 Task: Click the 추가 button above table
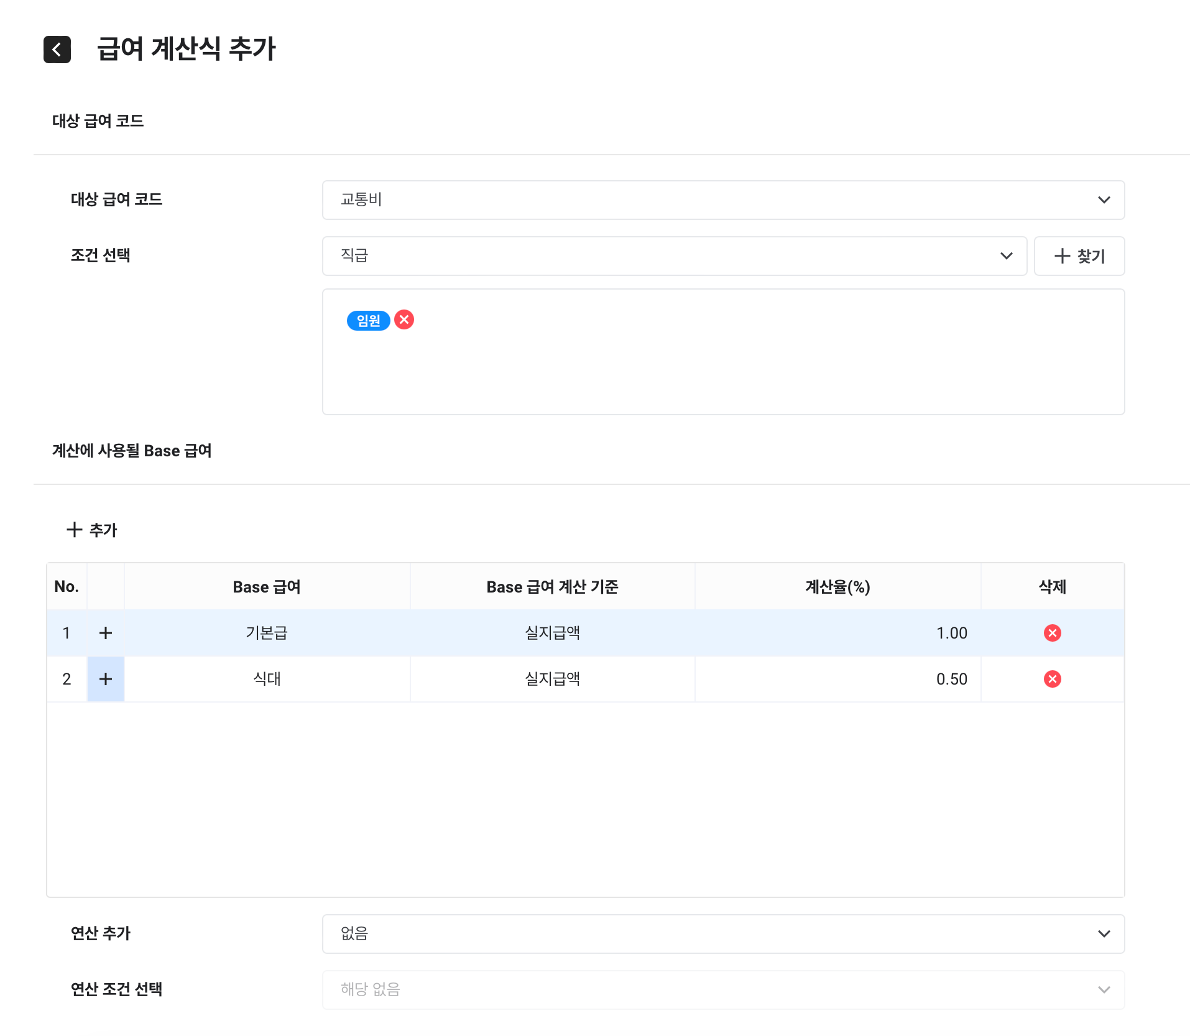[92, 530]
